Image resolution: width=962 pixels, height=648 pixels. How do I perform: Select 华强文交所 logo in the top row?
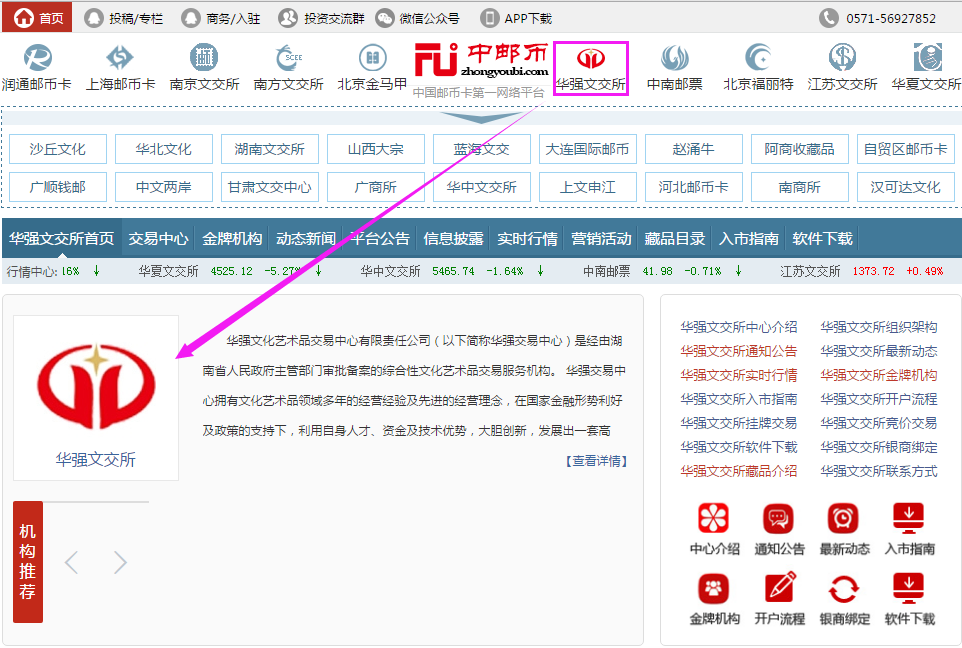tap(591, 58)
